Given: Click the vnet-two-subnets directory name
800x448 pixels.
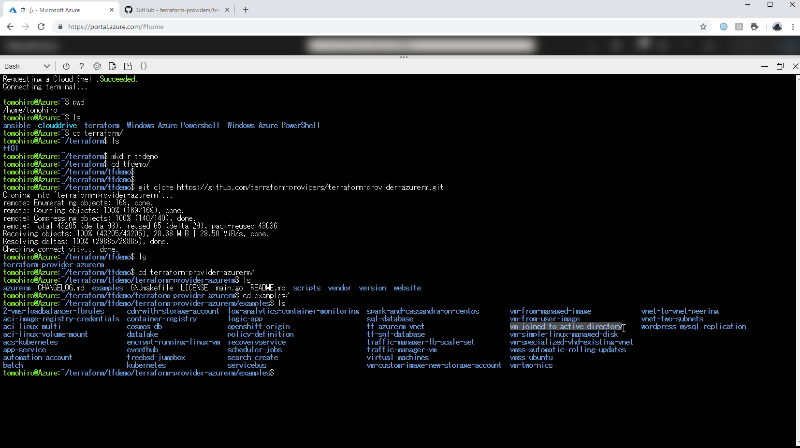Looking at the screenshot, I should [672, 319].
